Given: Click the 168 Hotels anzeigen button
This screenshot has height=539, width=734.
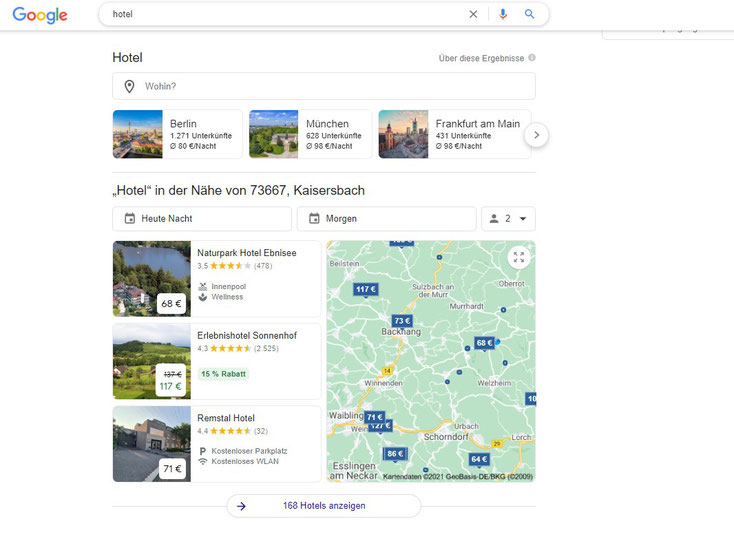Looking at the screenshot, I should [x=324, y=506].
